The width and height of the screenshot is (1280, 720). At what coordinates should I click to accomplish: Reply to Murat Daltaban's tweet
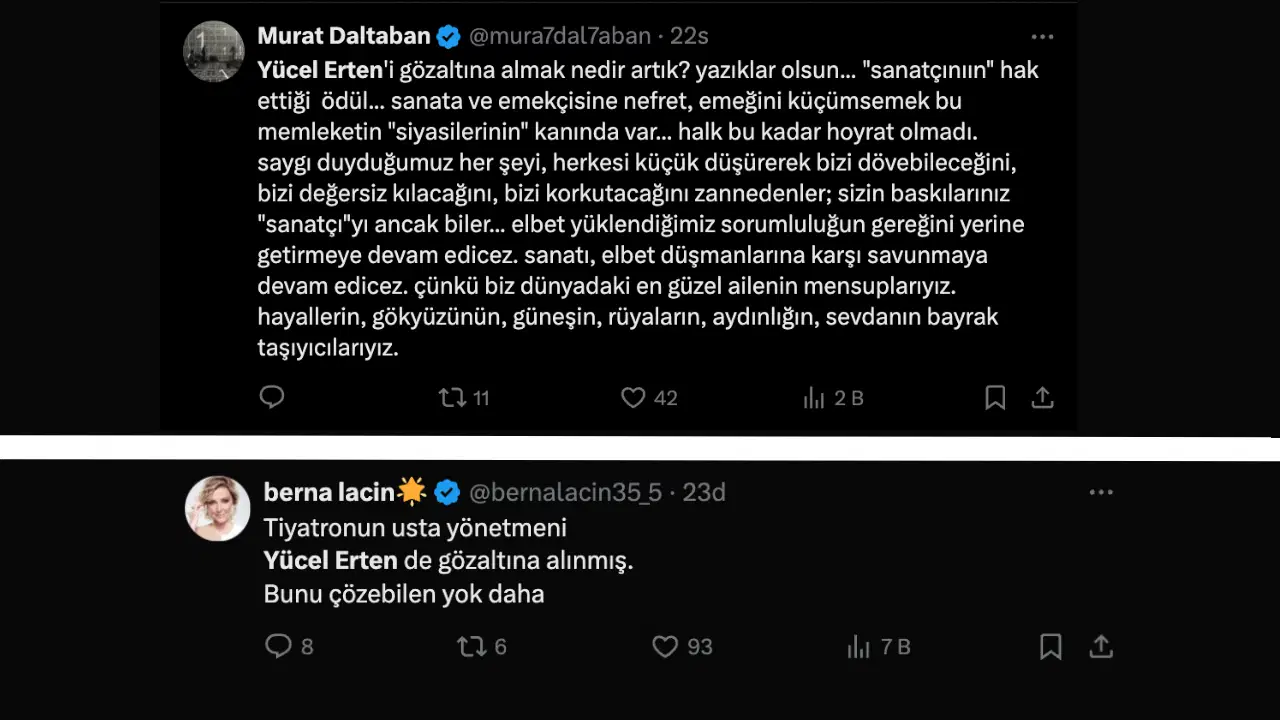pyautogui.click(x=272, y=398)
